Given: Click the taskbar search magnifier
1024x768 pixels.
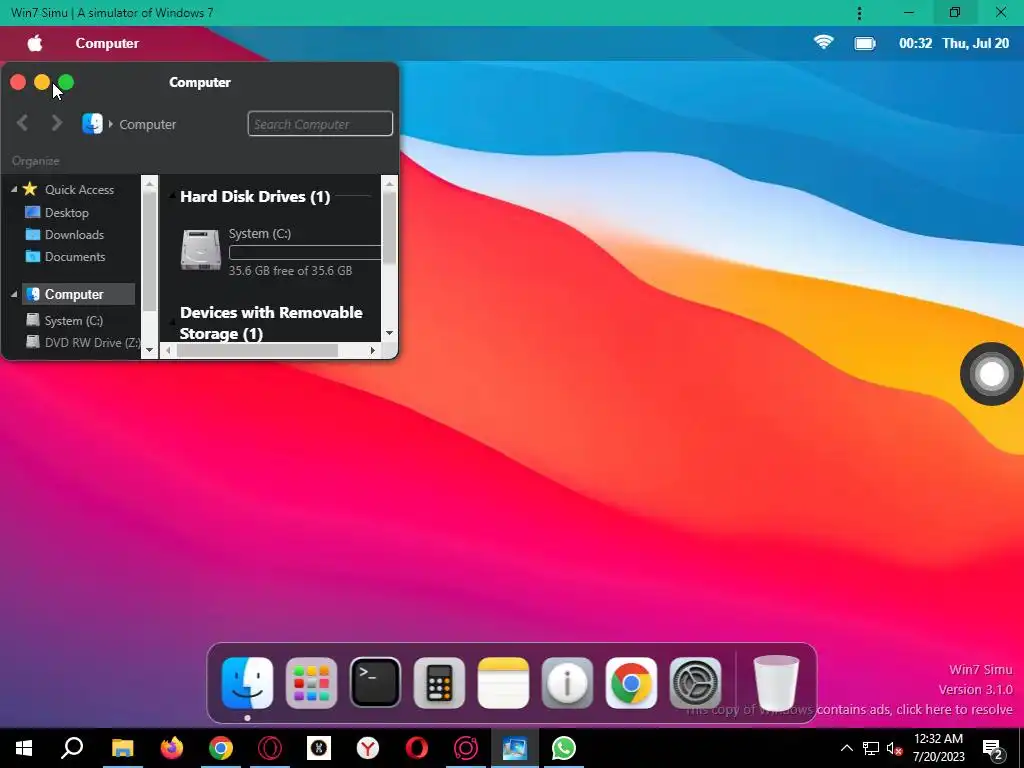Looking at the screenshot, I should tap(72, 748).
